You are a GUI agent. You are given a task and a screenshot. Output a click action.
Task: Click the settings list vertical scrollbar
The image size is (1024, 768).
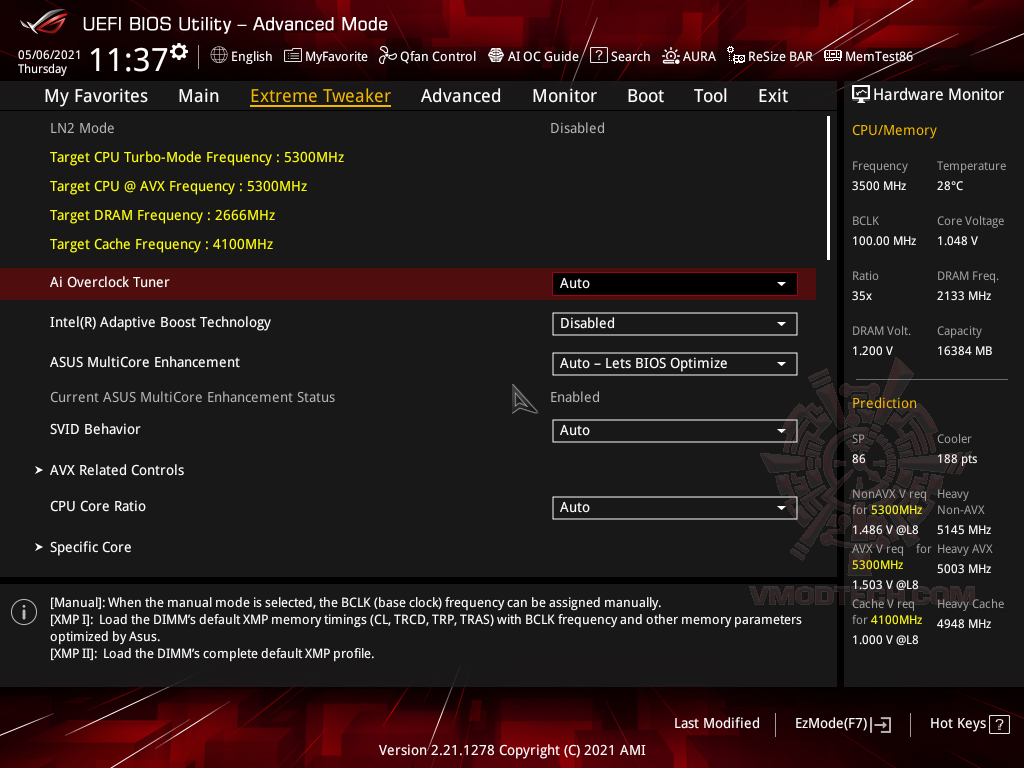(x=828, y=188)
